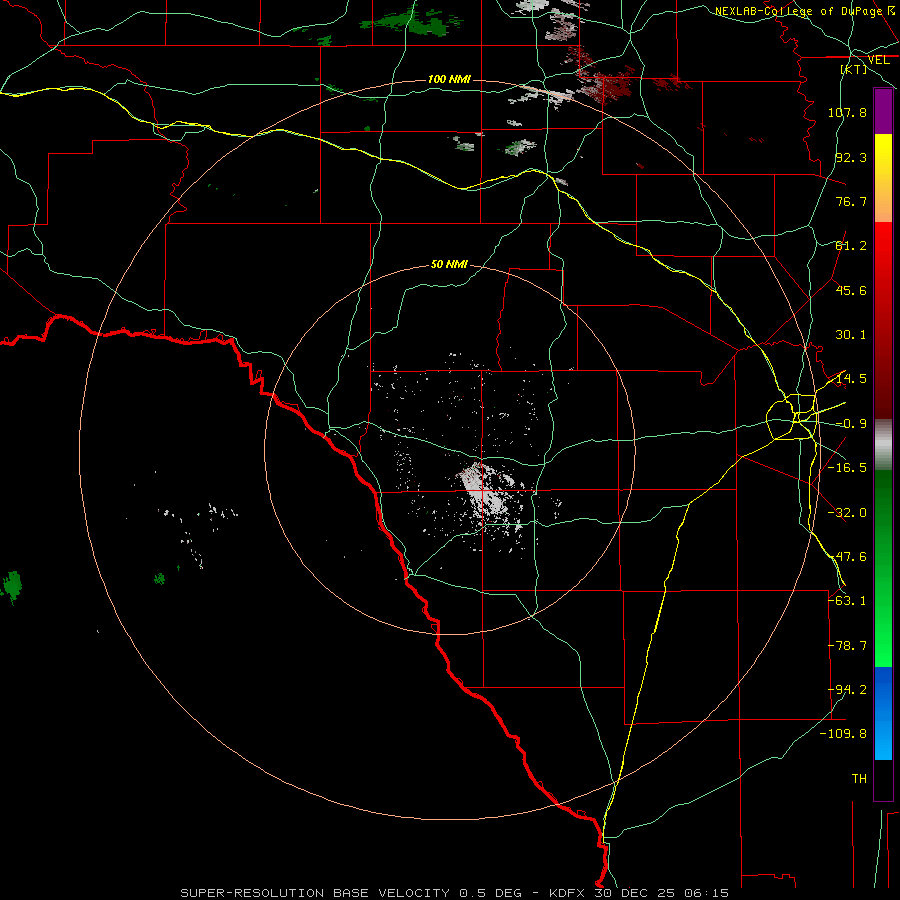This screenshot has height=900, width=900.
Task: Click the -32.0 legend value
Action: (x=847, y=513)
